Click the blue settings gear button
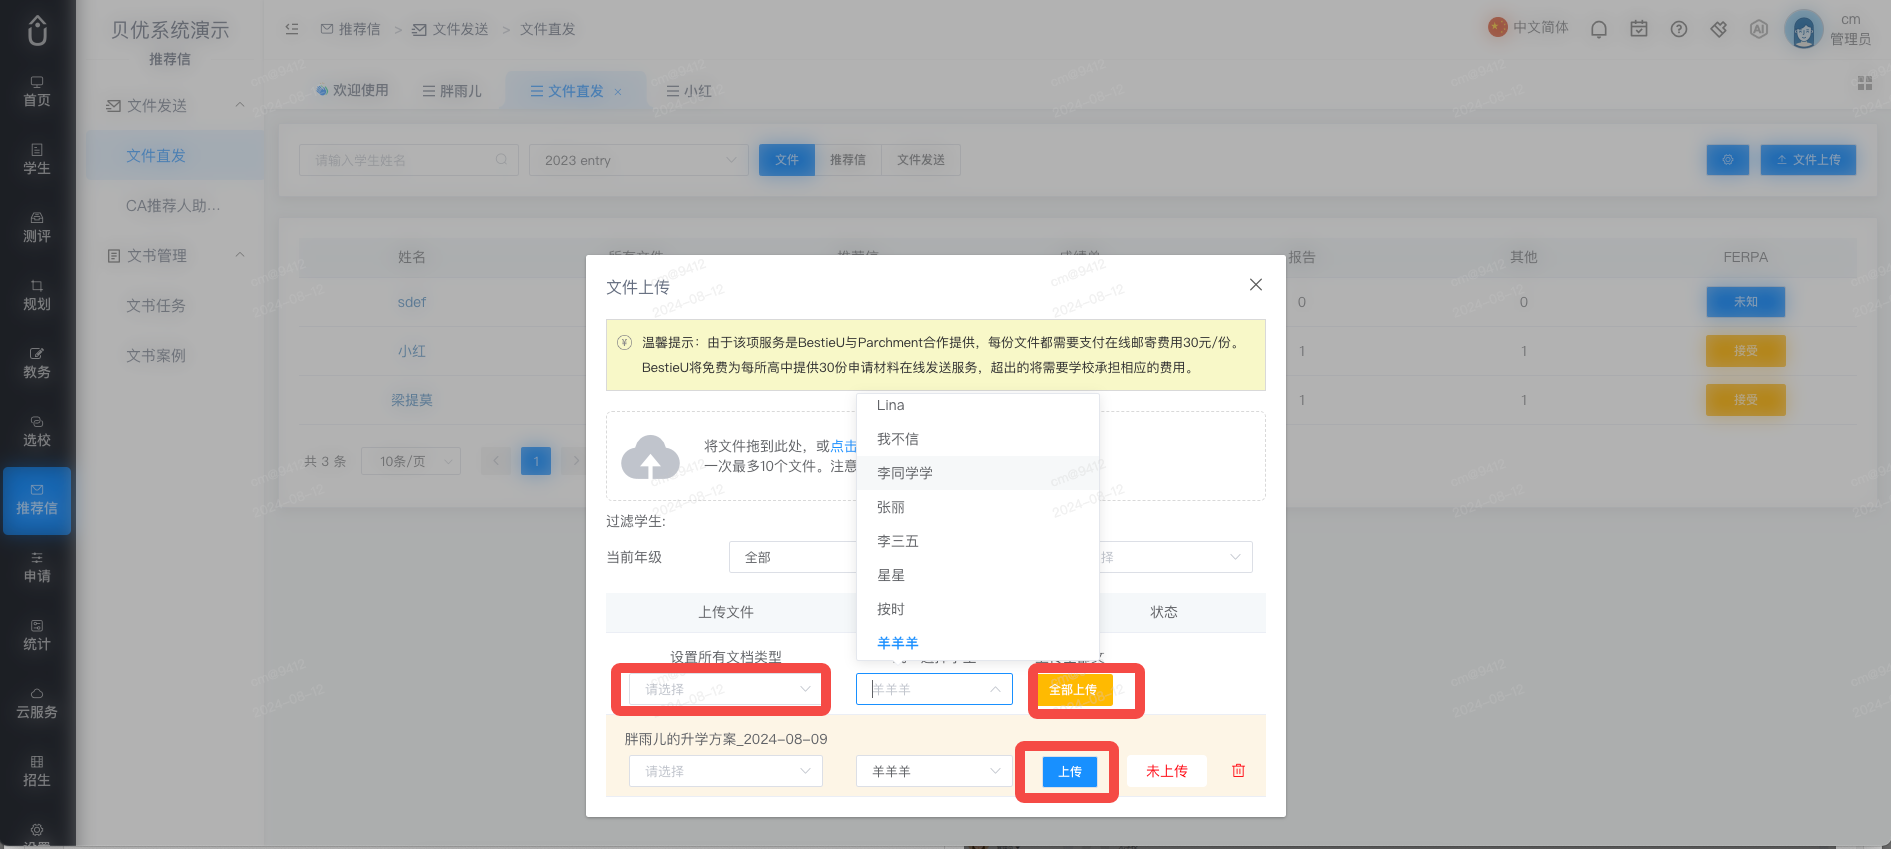 click(1727, 160)
